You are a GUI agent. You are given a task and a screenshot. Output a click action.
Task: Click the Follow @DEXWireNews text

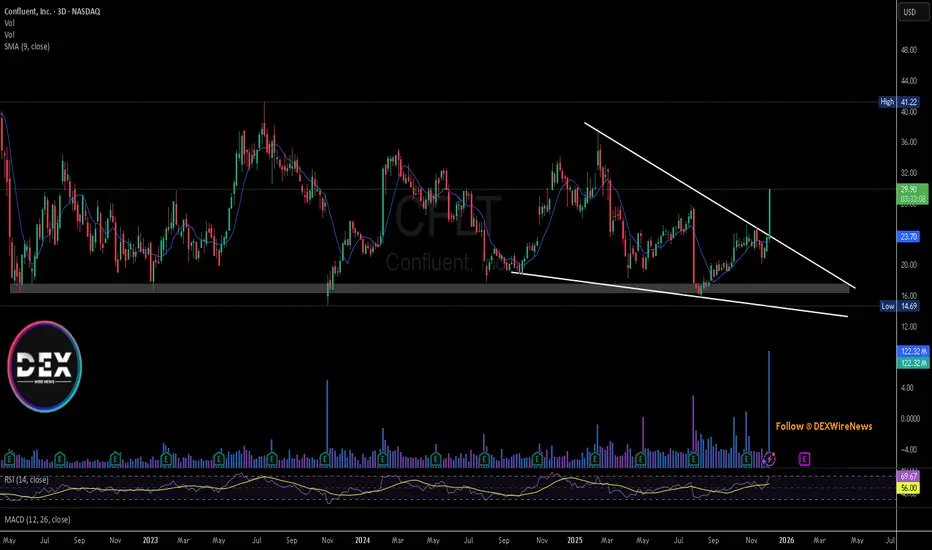tap(824, 426)
